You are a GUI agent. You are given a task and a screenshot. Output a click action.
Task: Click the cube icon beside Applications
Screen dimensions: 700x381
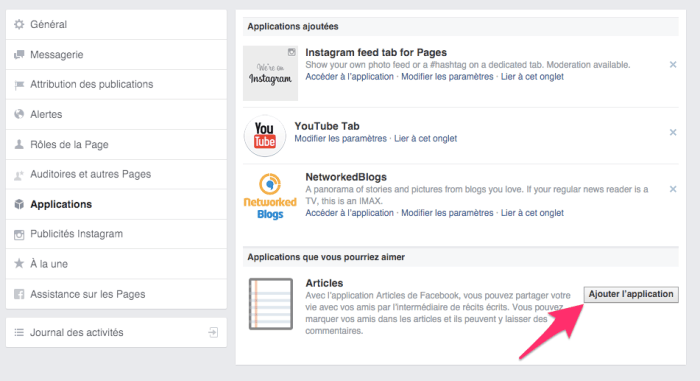click(x=19, y=204)
